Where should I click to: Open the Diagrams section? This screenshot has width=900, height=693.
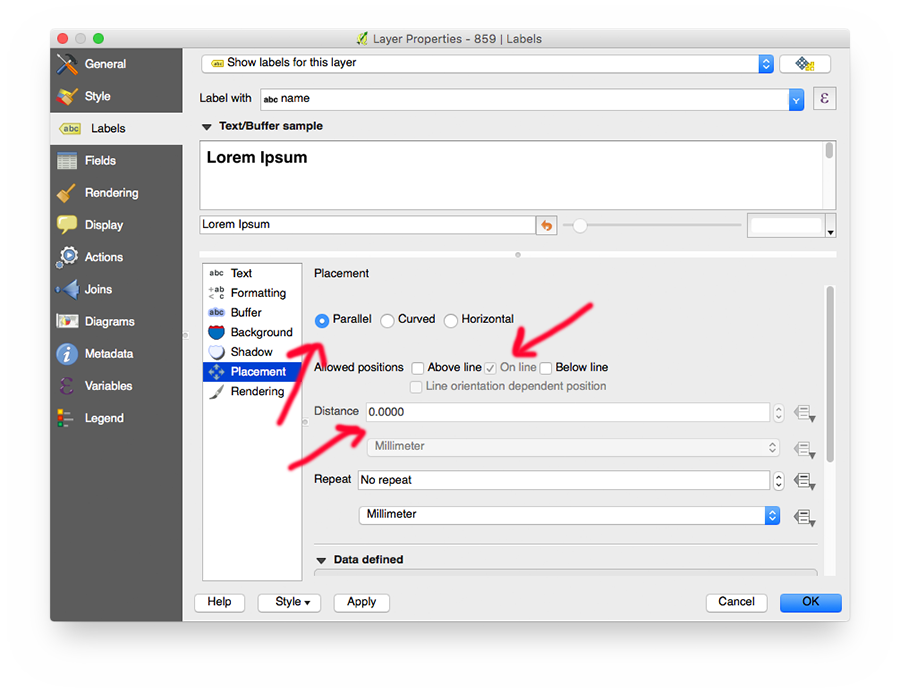point(116,321)
